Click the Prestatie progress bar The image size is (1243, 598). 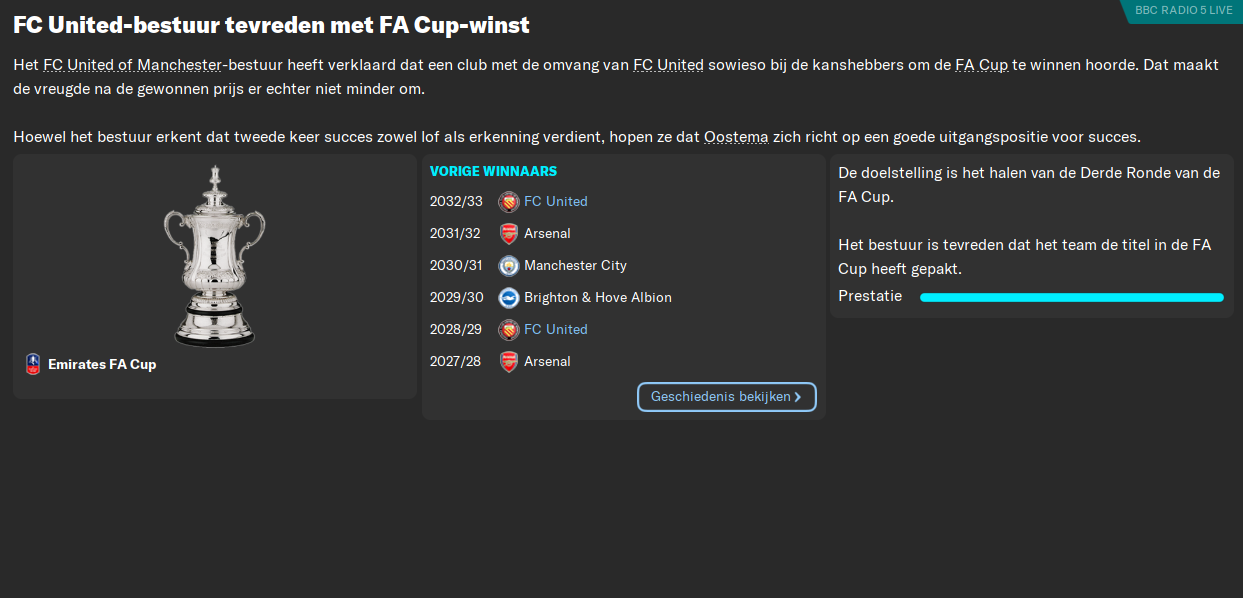(1071, 297)
